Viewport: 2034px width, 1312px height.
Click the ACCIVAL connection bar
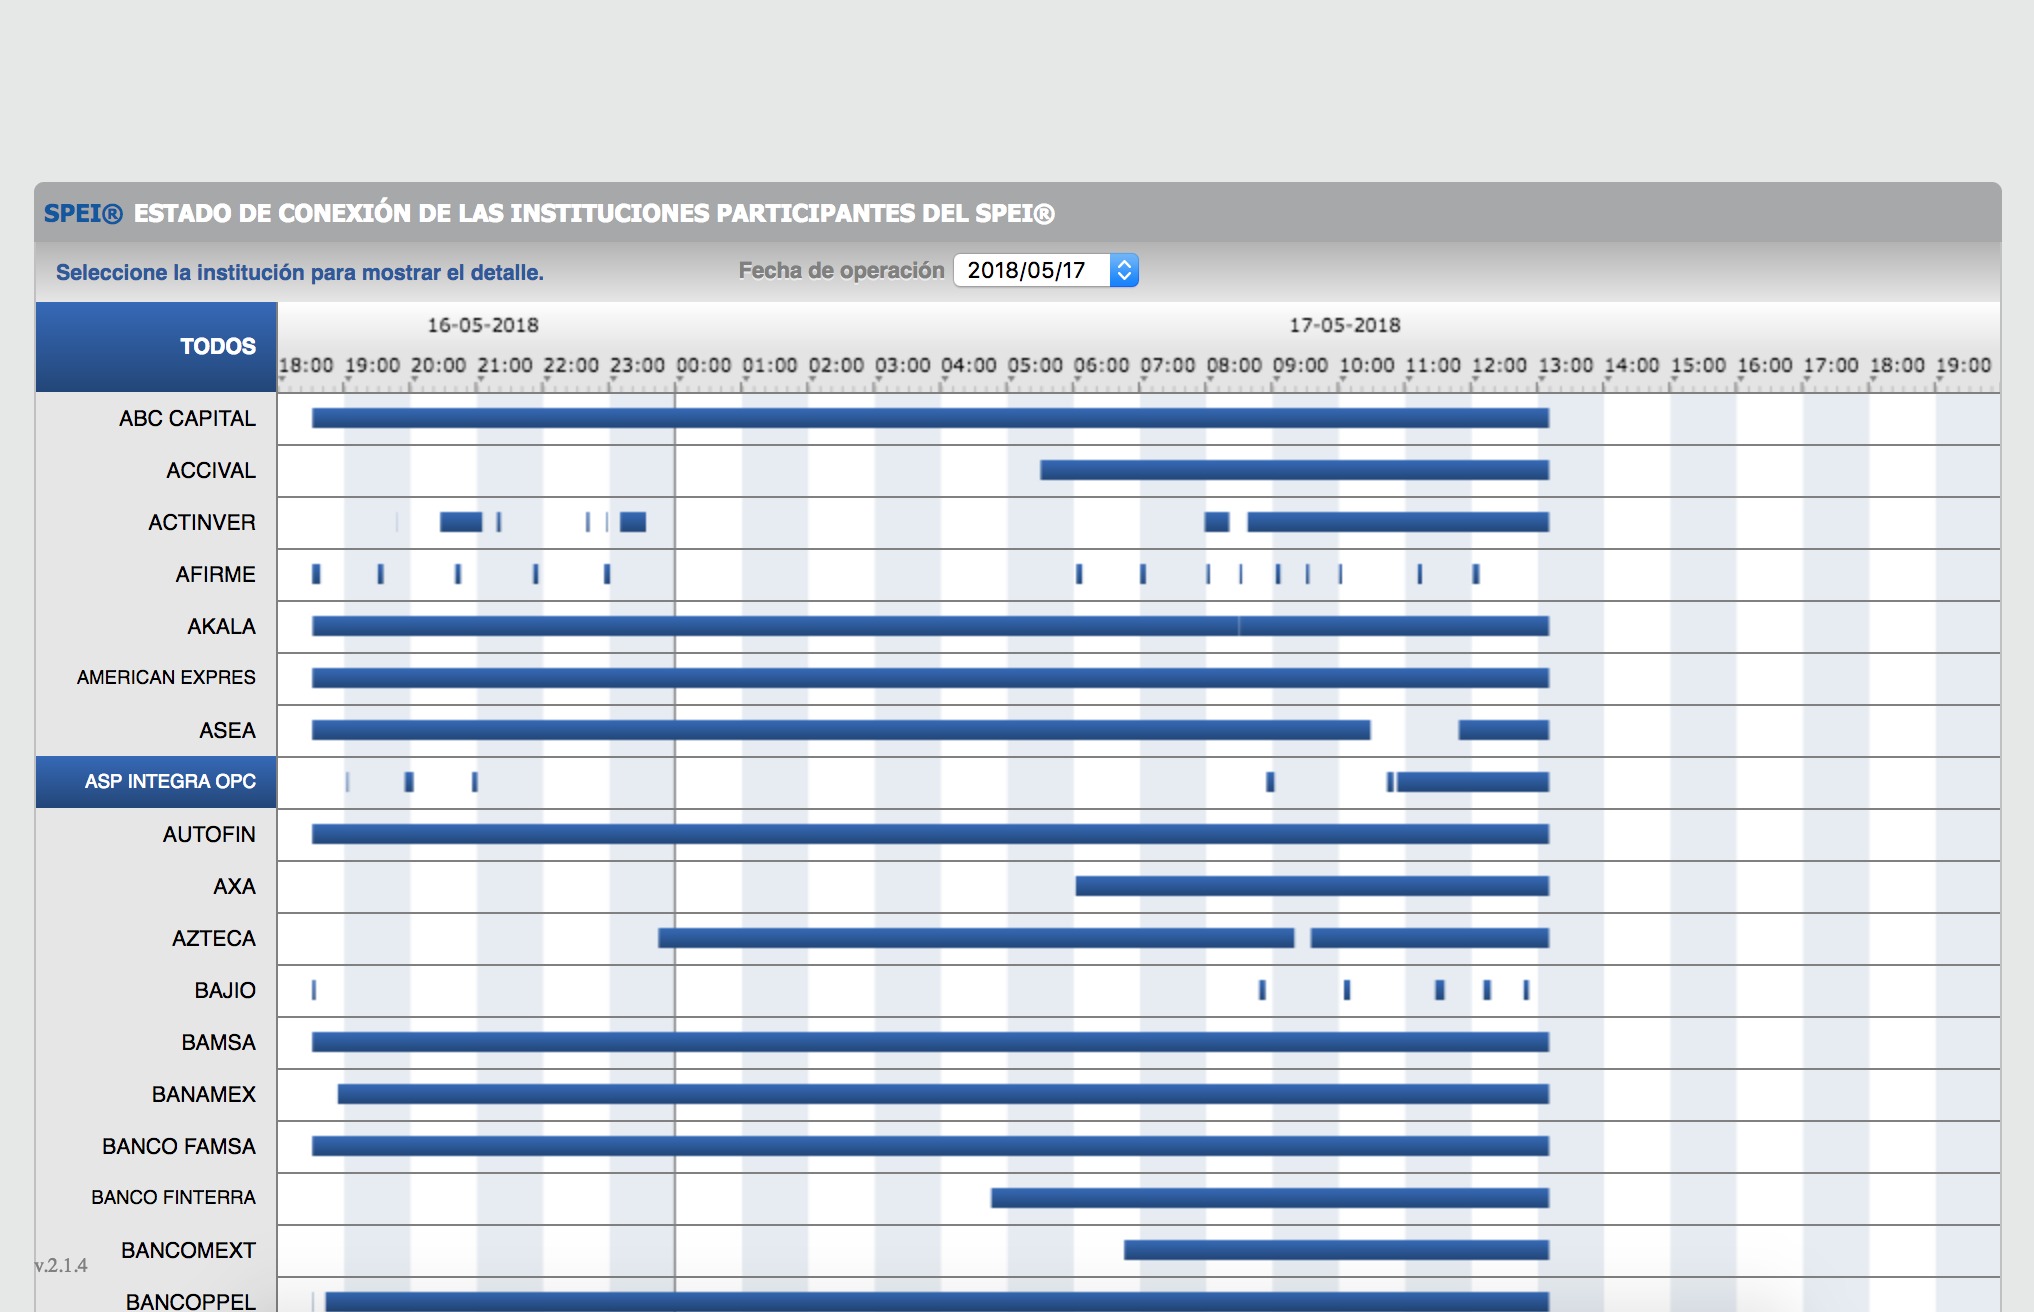1294,470
